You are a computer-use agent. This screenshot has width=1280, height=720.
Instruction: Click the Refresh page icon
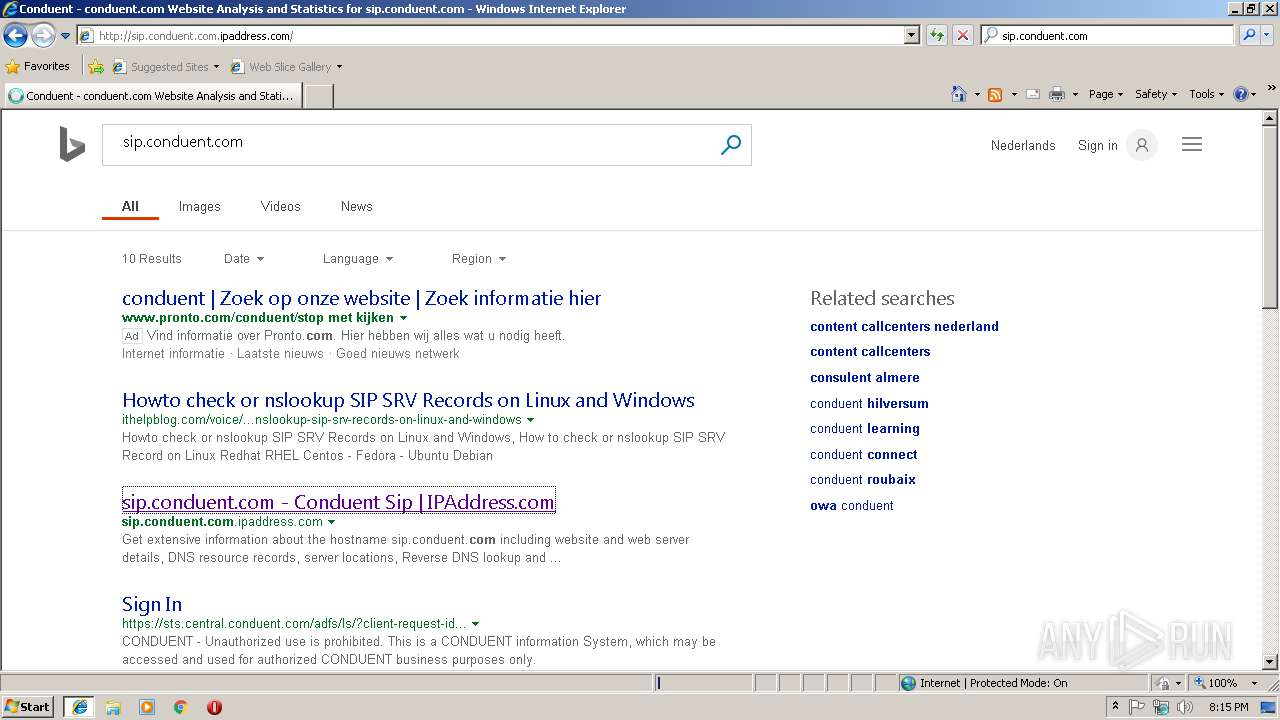click(936, 35)
